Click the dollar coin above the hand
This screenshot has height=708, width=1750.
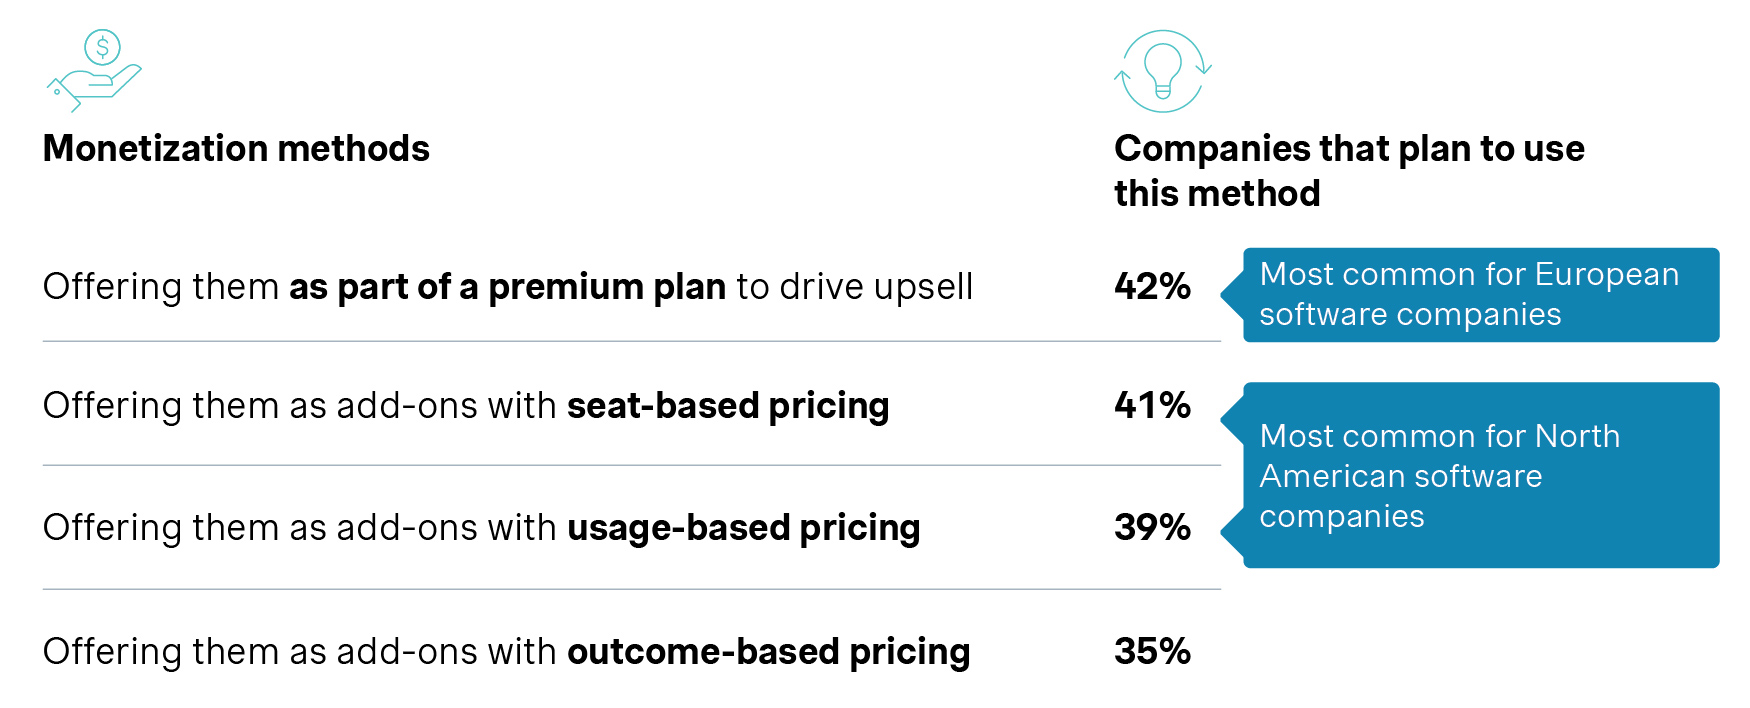coord(102,47)
